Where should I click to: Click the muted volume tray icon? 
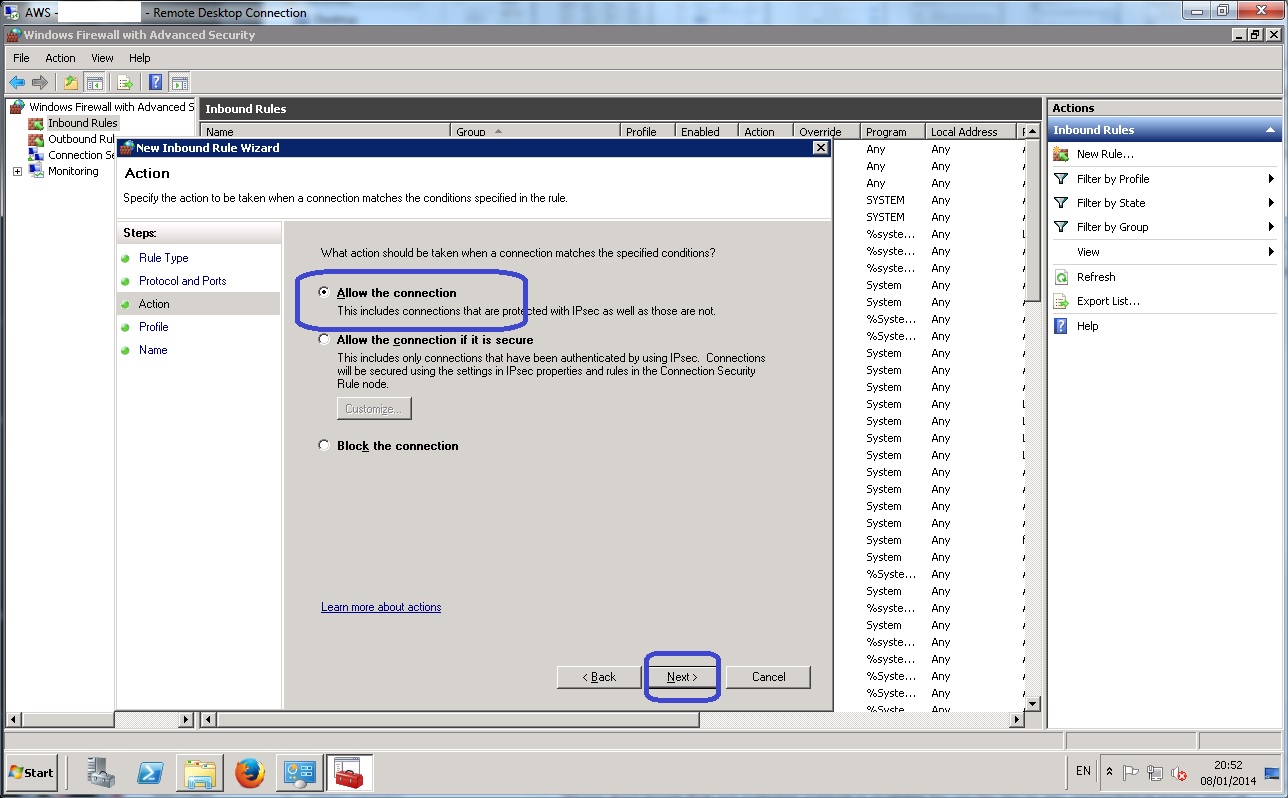[x=1179, y=773]
